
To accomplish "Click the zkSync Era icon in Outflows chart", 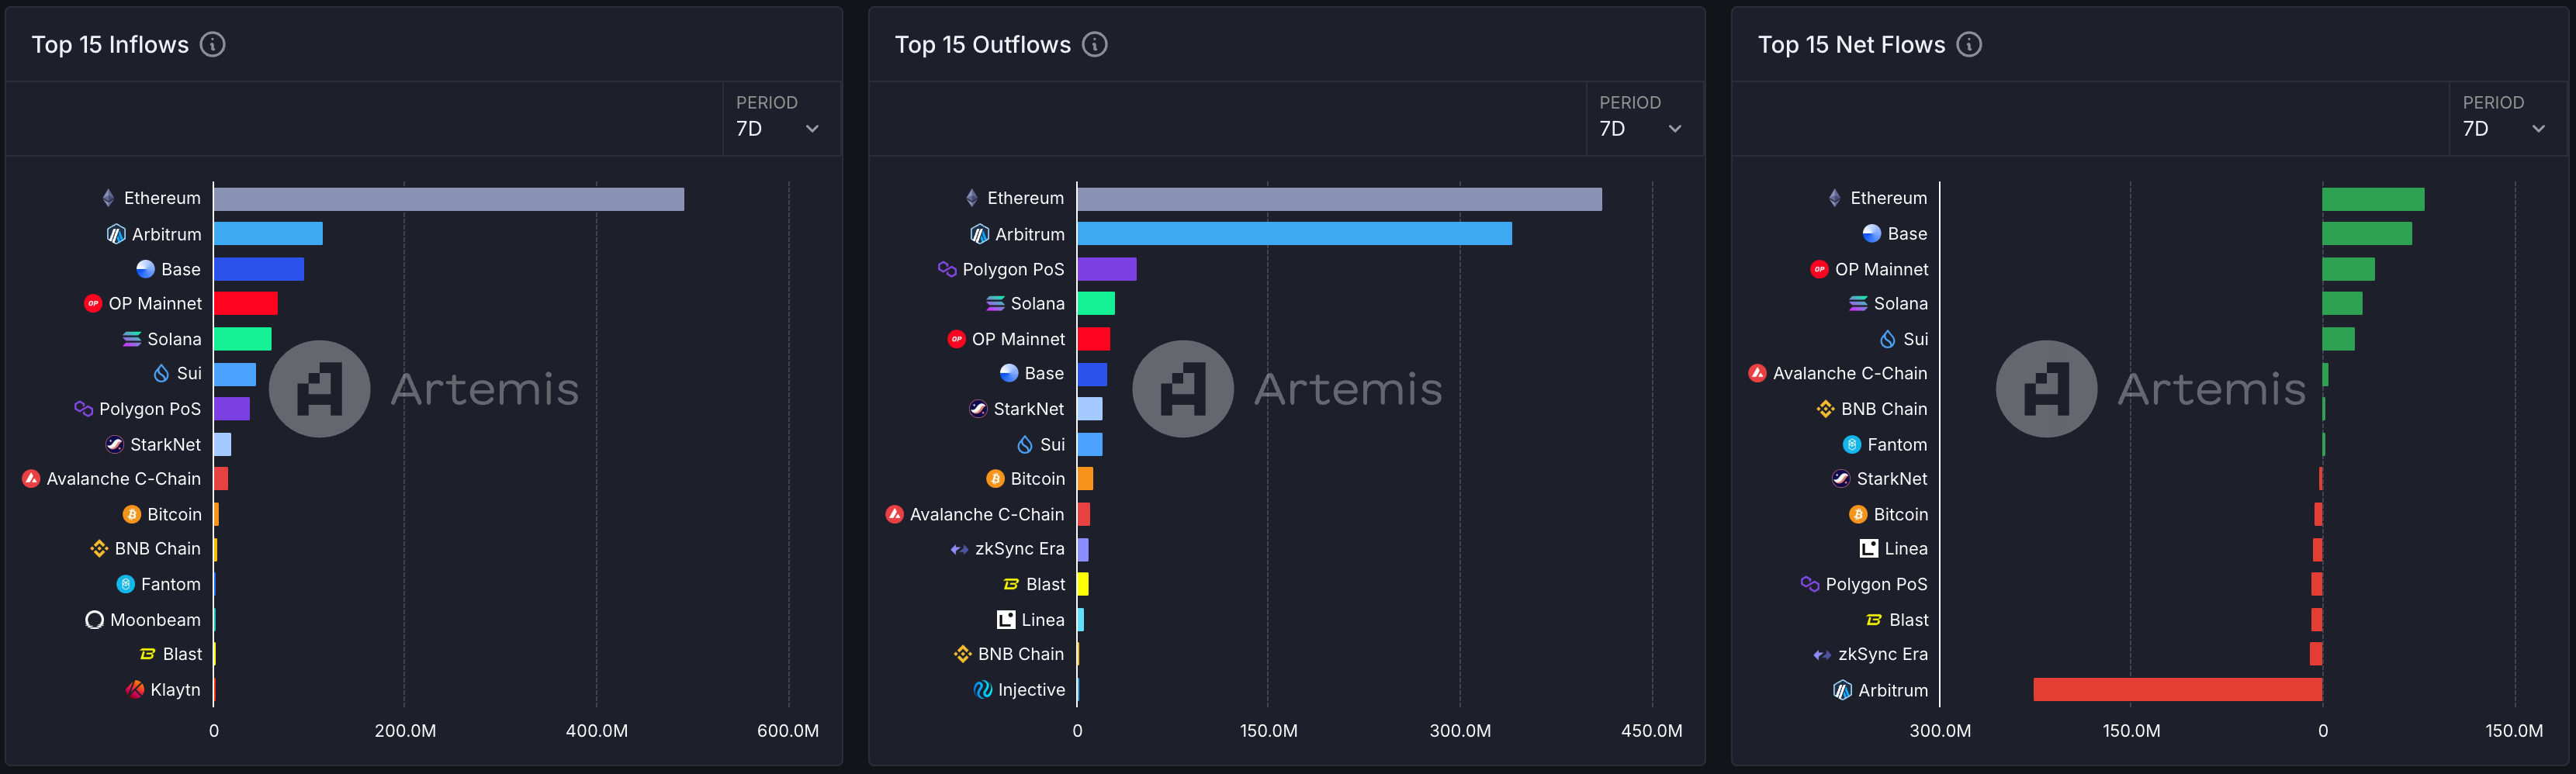I will pyautogui.click(x=959, y=549).
